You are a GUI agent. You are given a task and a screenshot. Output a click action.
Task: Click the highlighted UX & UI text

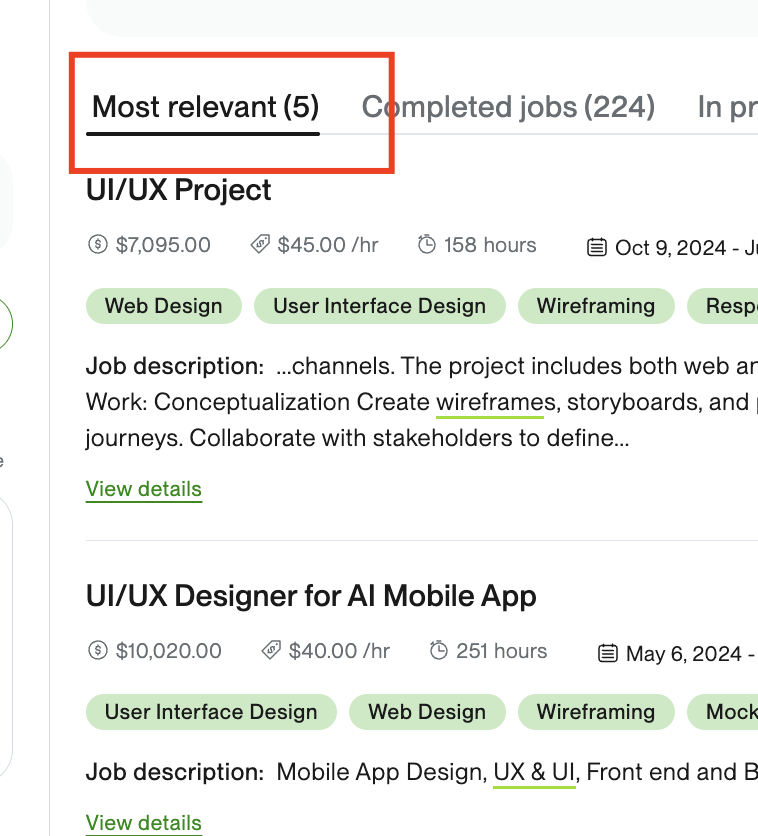pos(534,773)
